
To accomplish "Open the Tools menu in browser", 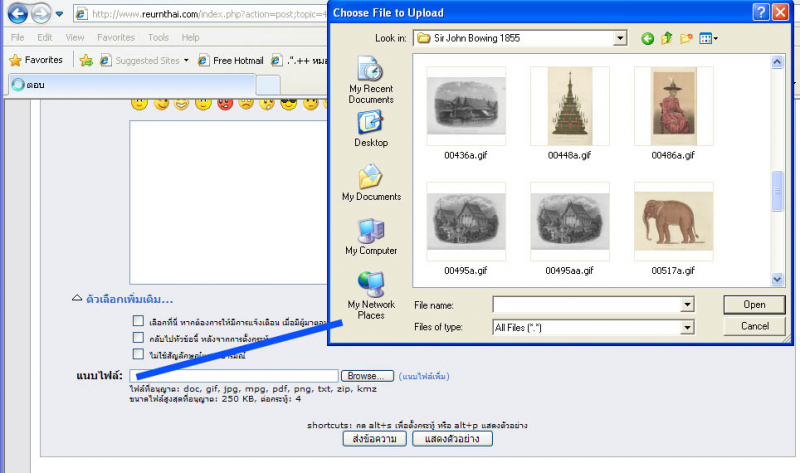I will (158, 37).
